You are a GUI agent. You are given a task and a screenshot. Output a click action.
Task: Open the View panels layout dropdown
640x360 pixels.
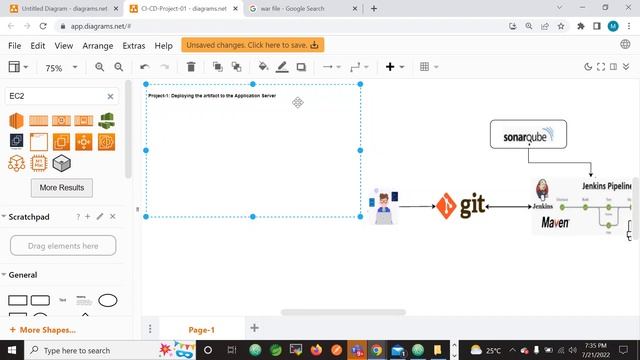coord(18,67)
